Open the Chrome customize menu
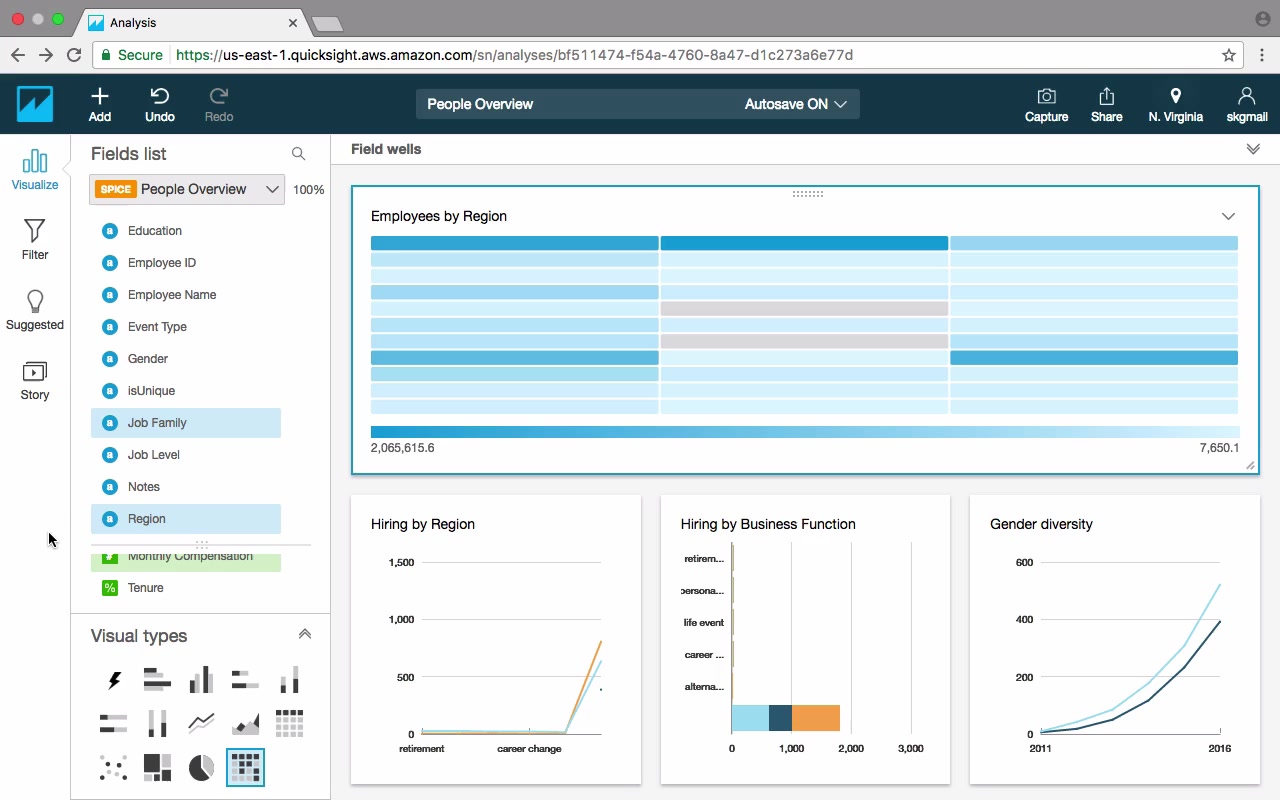The width and height of the screenshot is (1280, 800). pyautogui.click(x=1261, y=55)
